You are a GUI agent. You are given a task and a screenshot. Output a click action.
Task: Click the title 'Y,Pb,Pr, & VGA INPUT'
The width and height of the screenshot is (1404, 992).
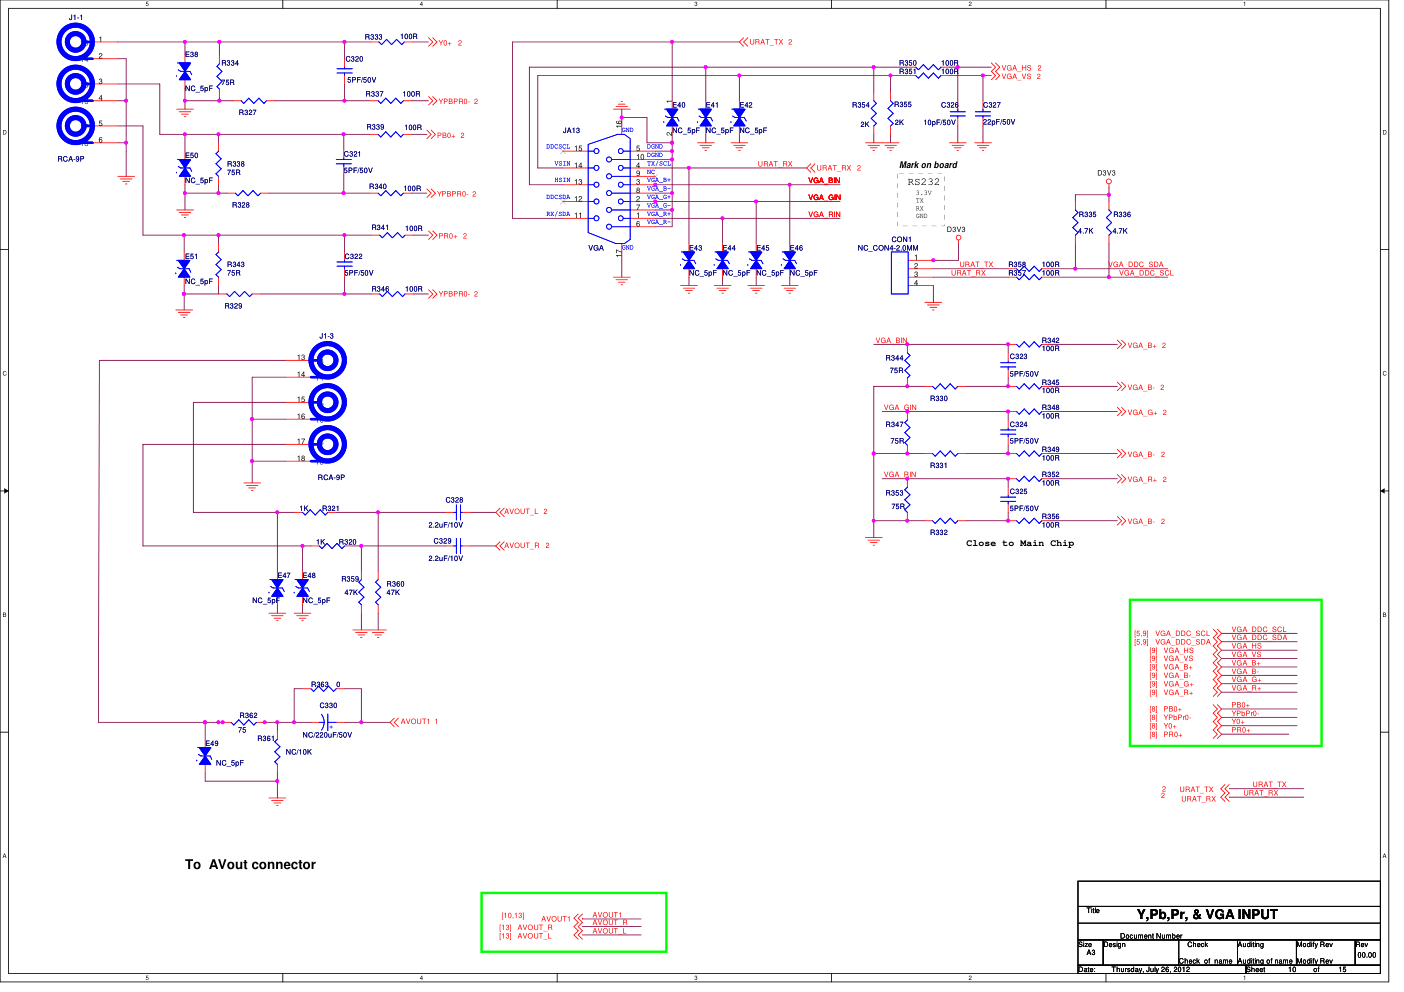1206,915
